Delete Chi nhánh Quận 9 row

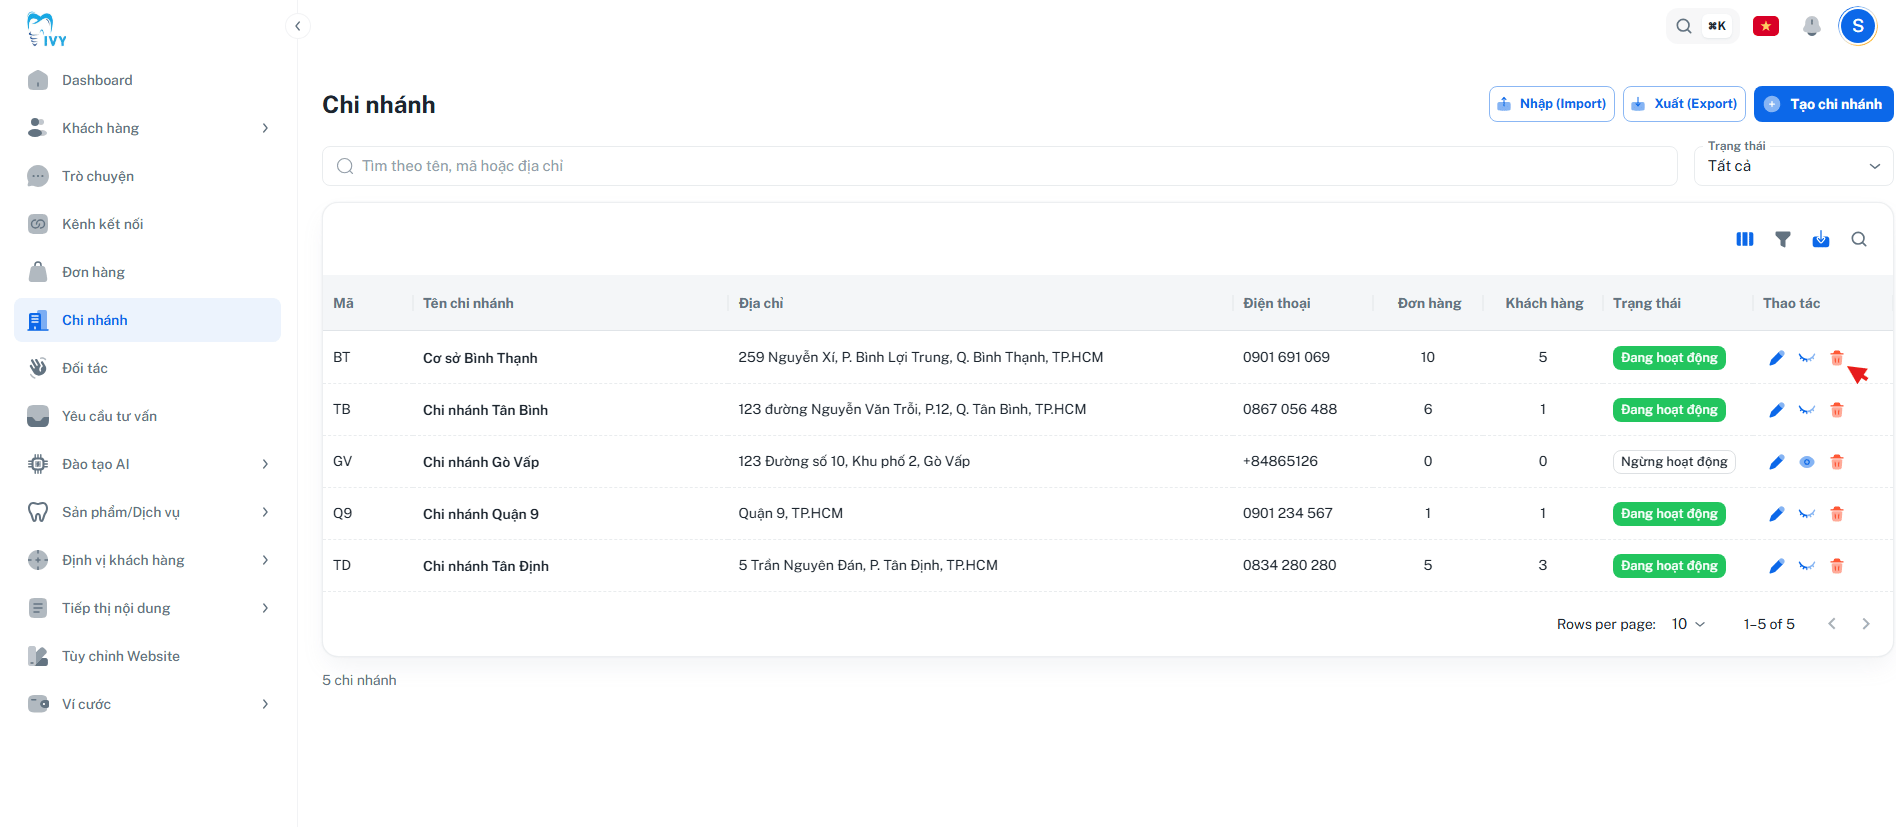1837,514
